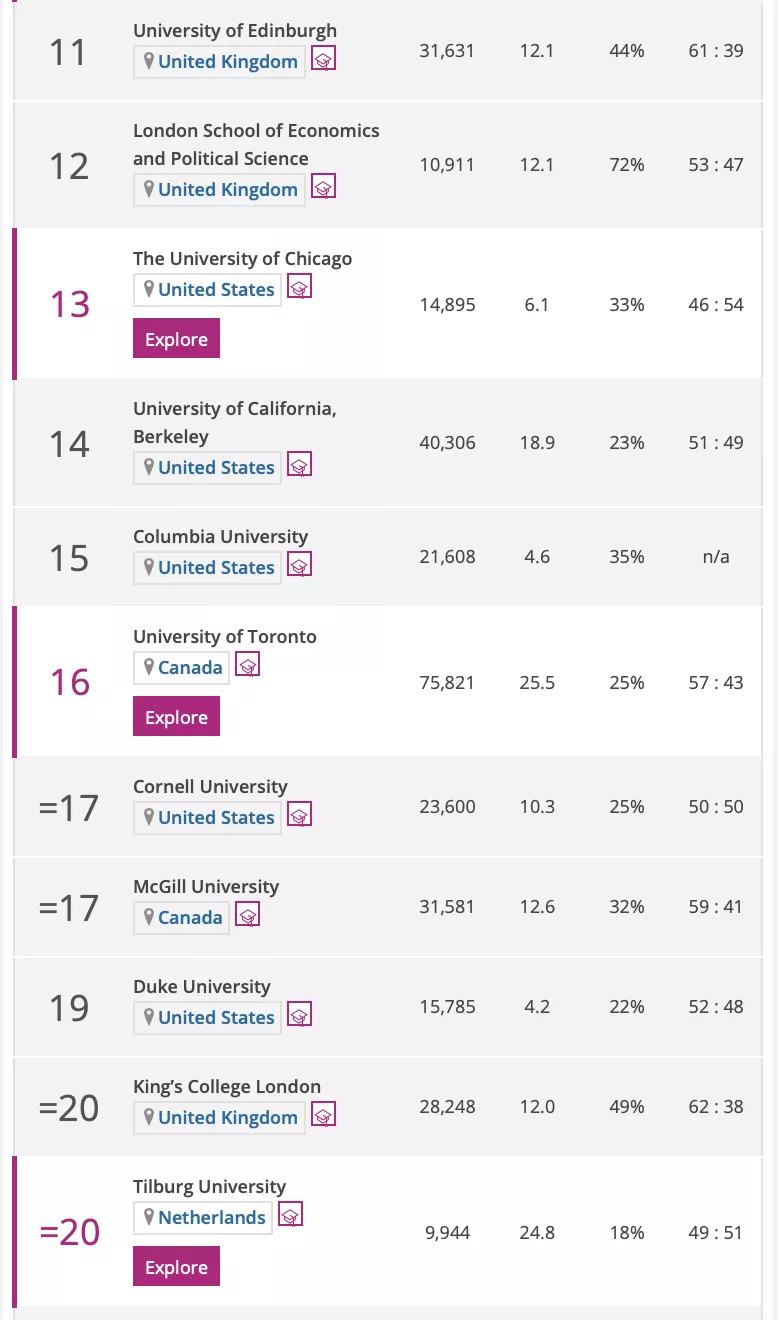Click the graduation cap icon for Tilburg University

290,1215
